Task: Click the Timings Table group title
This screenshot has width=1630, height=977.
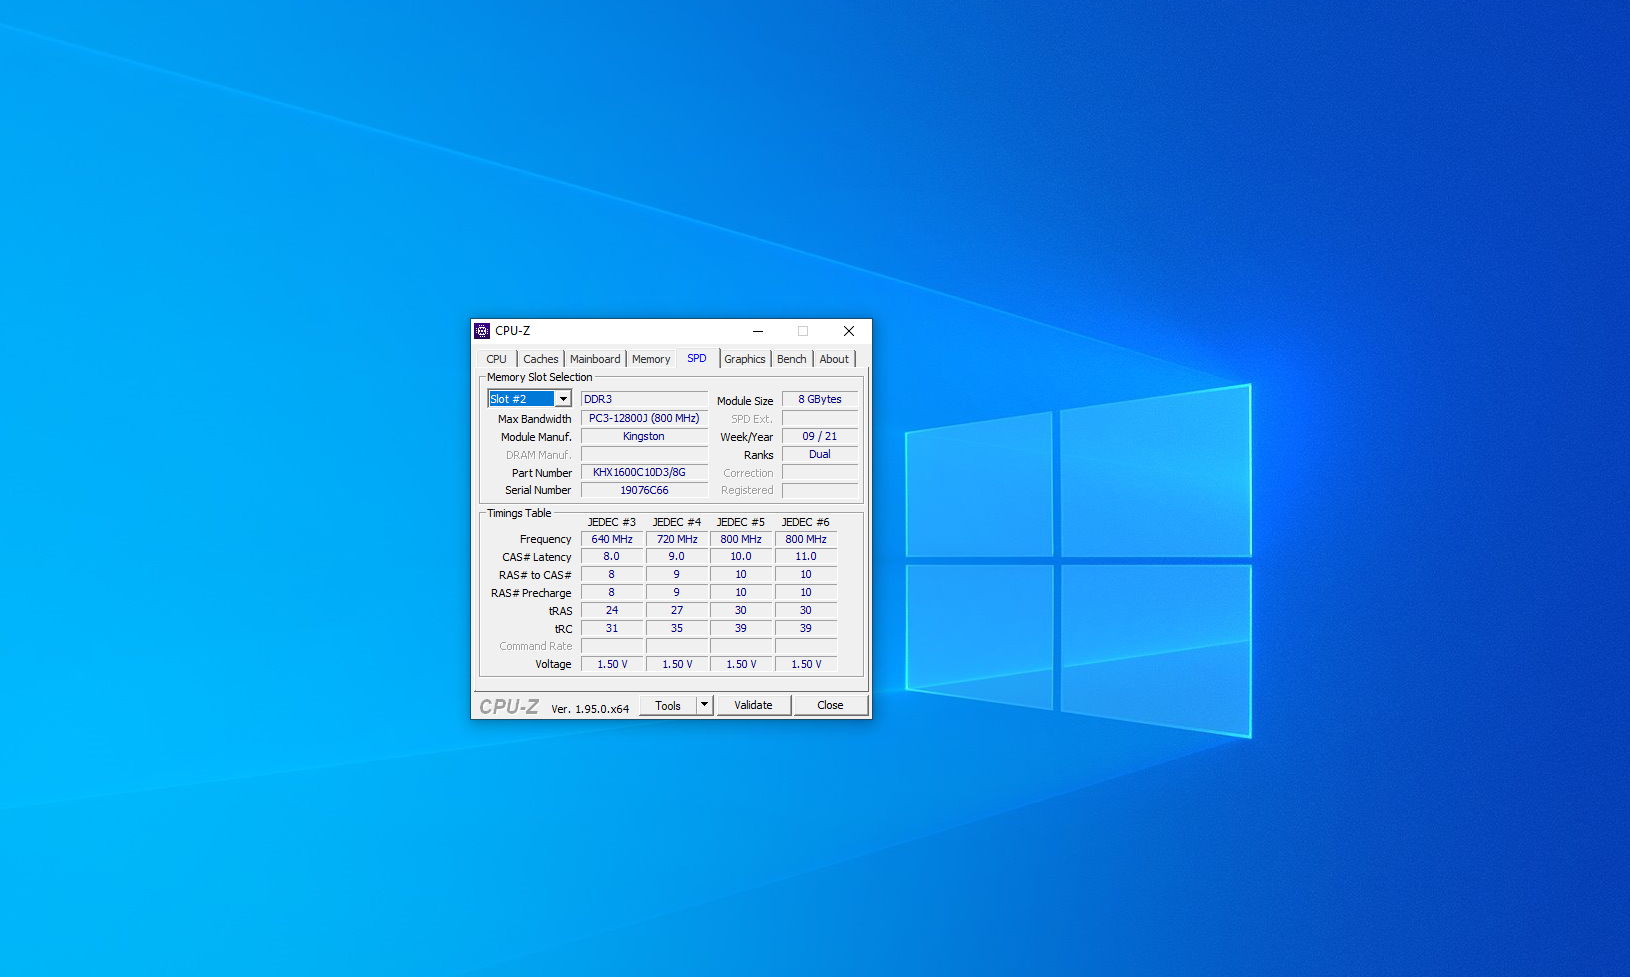Action: [x=519, y=513]
